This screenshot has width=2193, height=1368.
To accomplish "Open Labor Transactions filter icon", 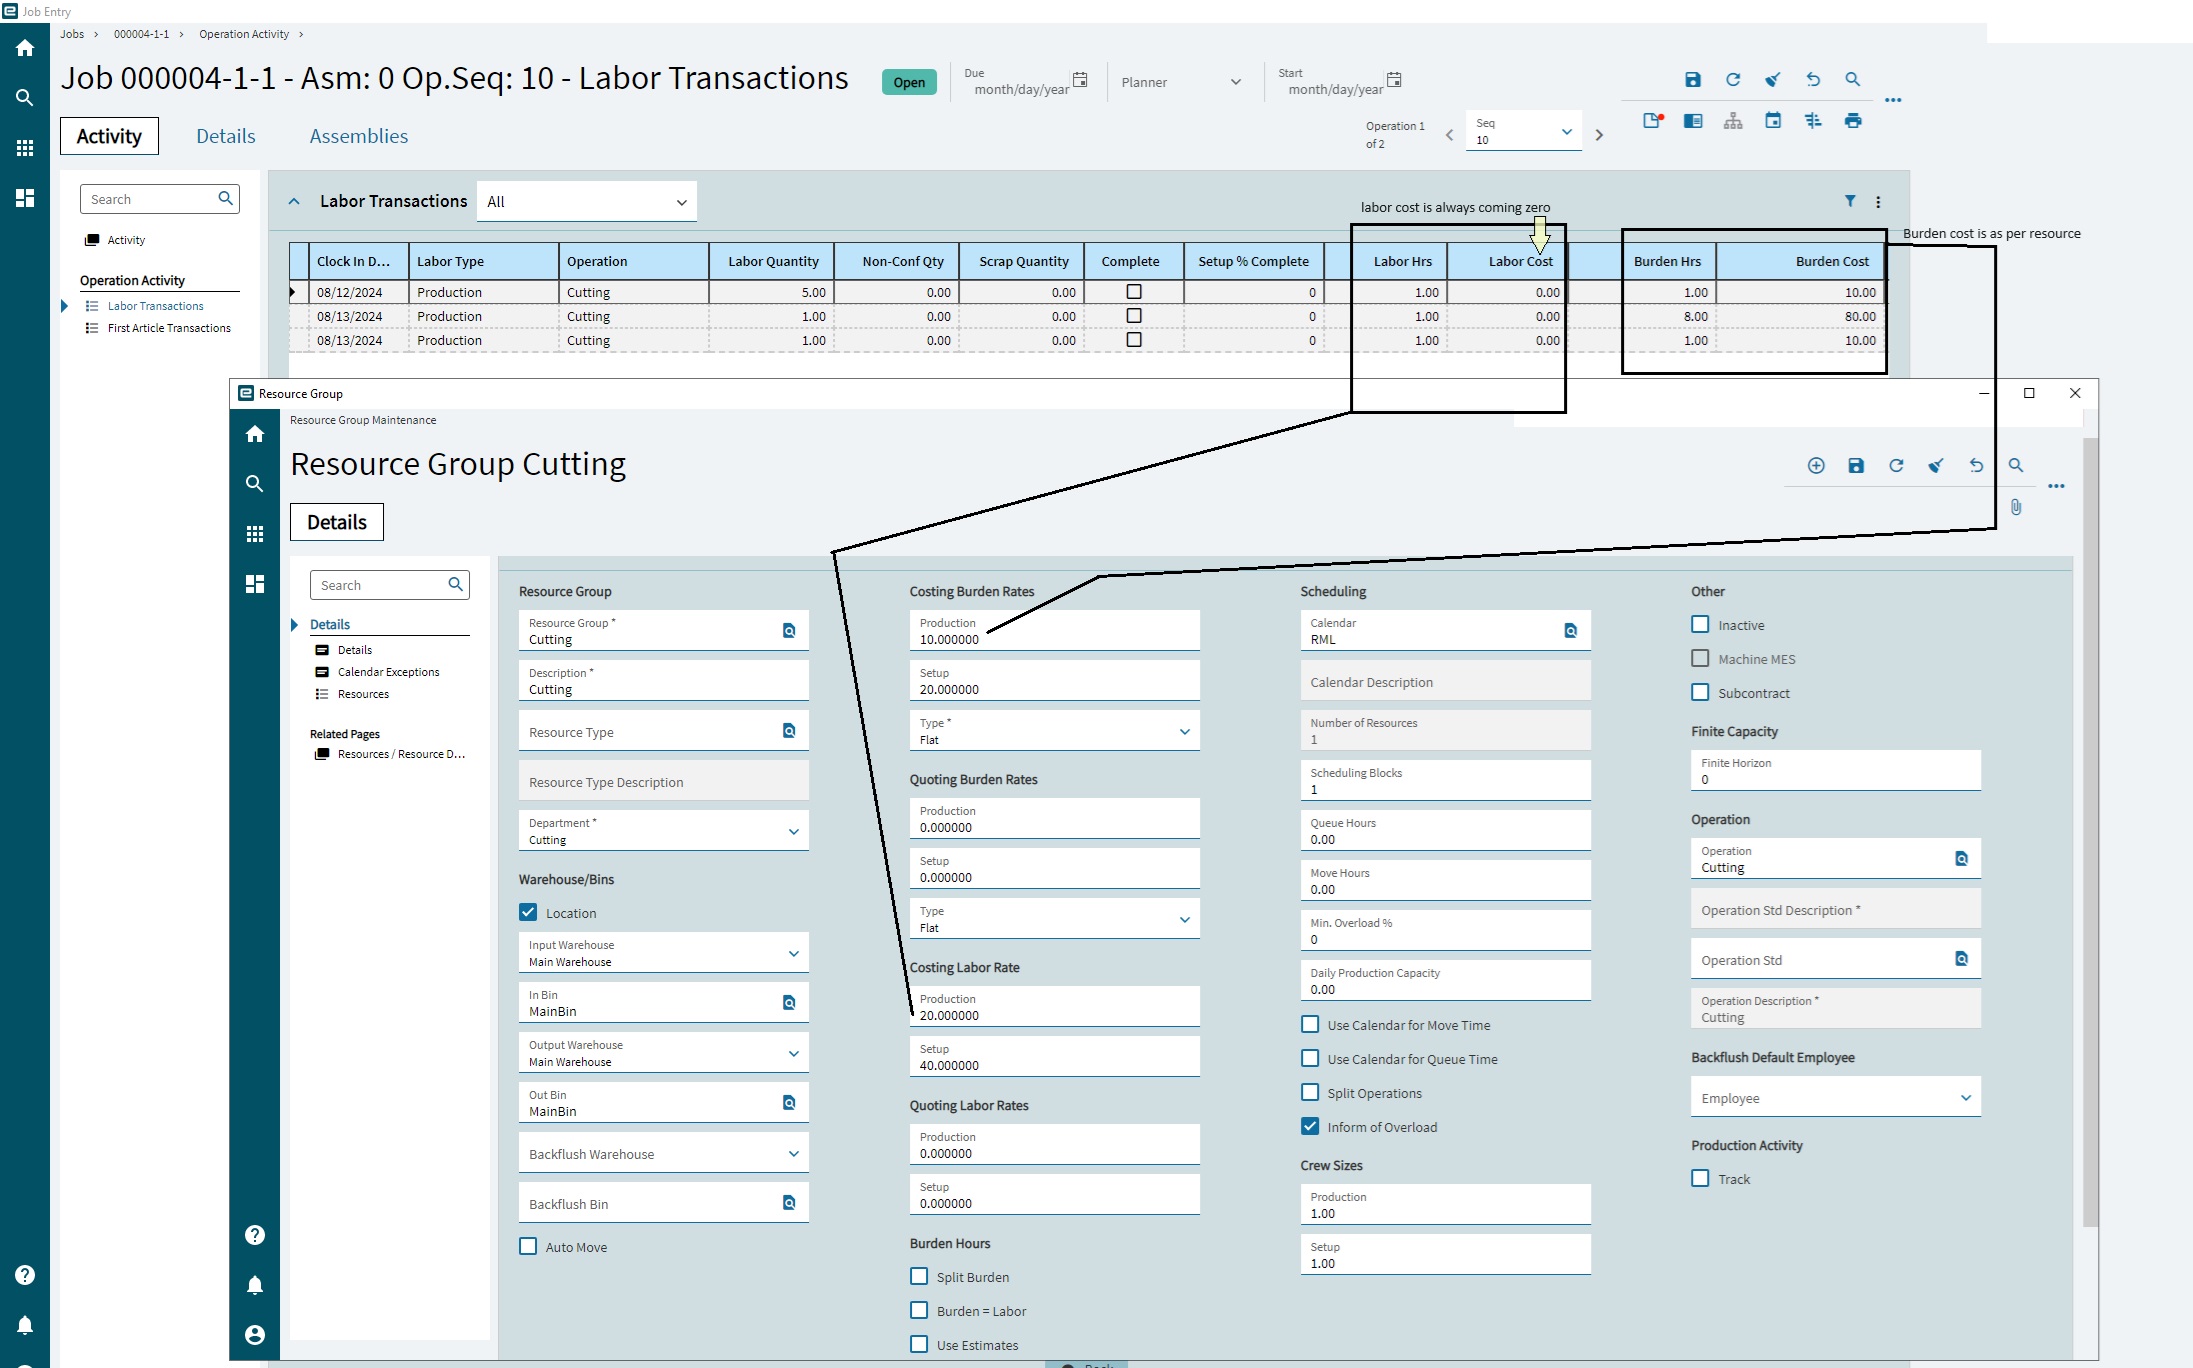I will (x=1850, y=201).
